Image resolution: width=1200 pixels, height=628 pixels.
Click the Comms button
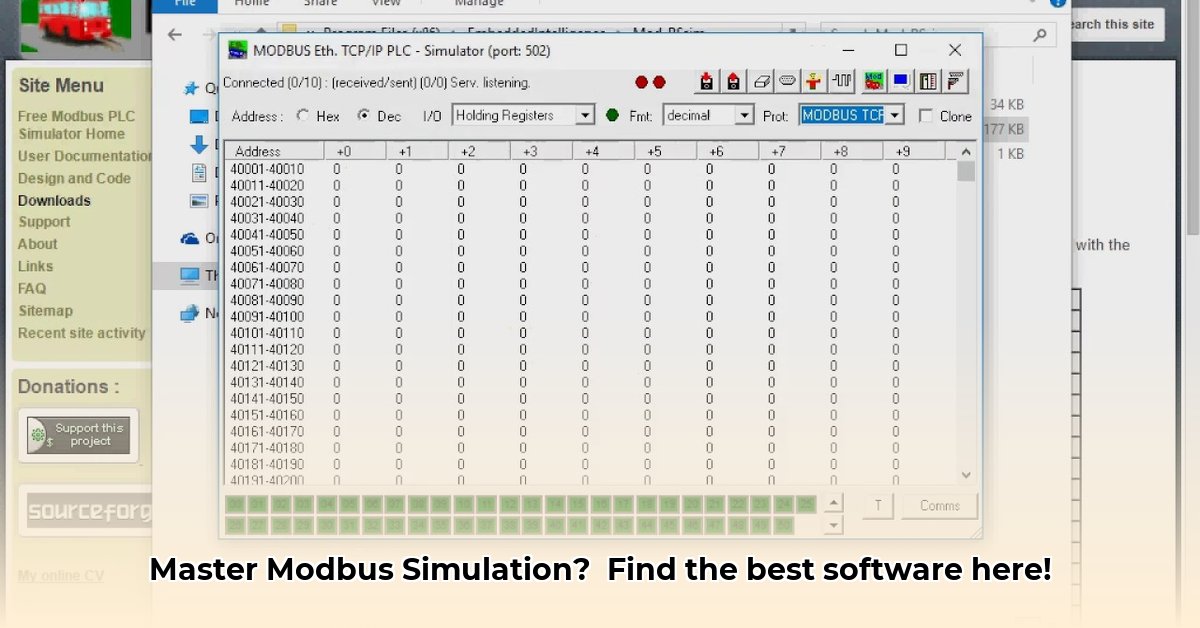pos(939,506)
